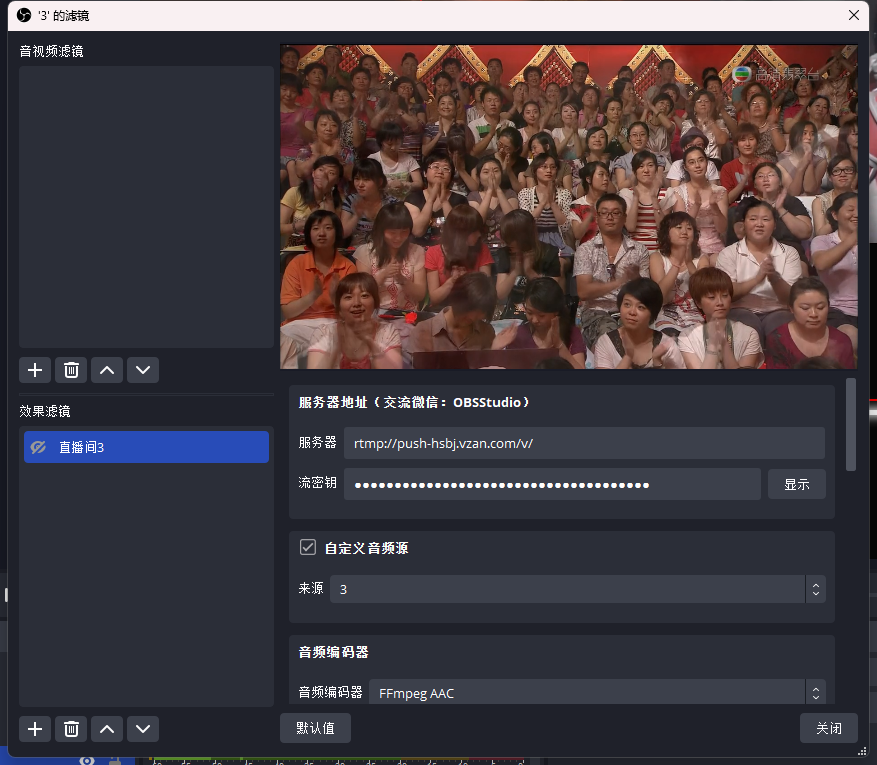Expand the 音频编码器 FFmpeg AAC dropdown
The width and height of the screenshot is (877, 765).
tap(596, 693)
